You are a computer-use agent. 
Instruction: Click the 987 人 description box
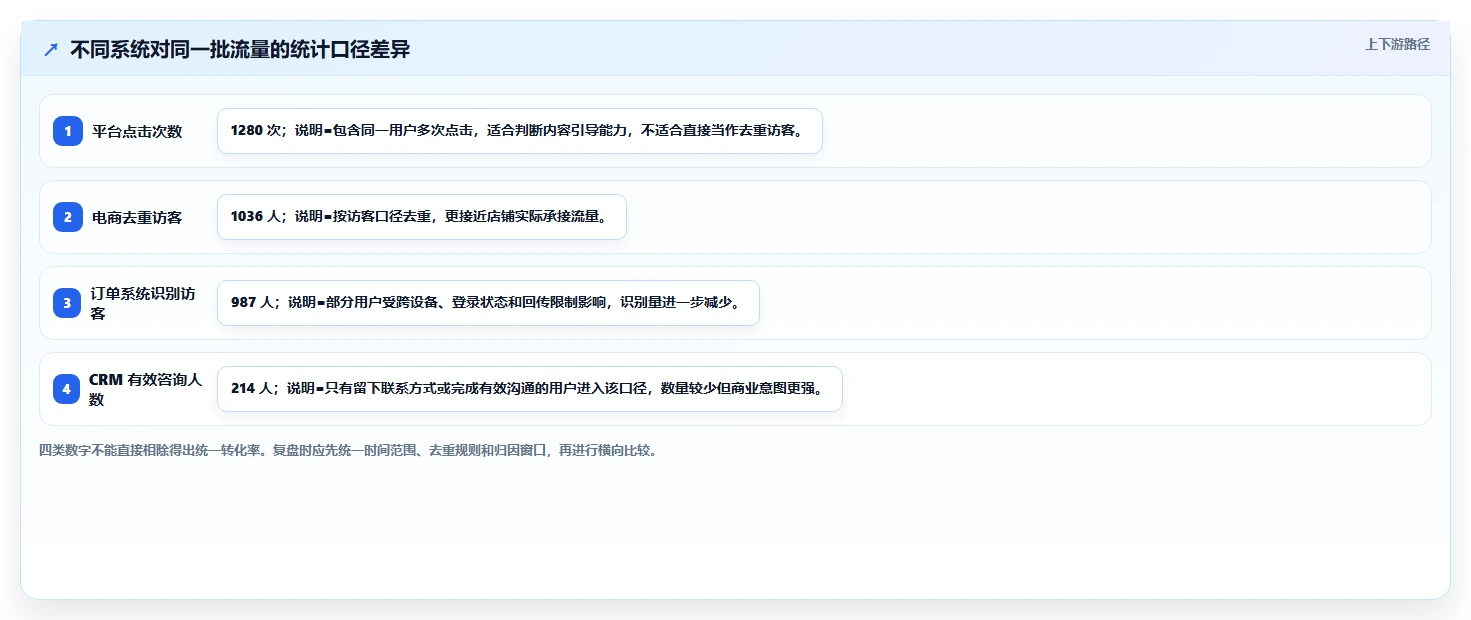tap(489, 303)
